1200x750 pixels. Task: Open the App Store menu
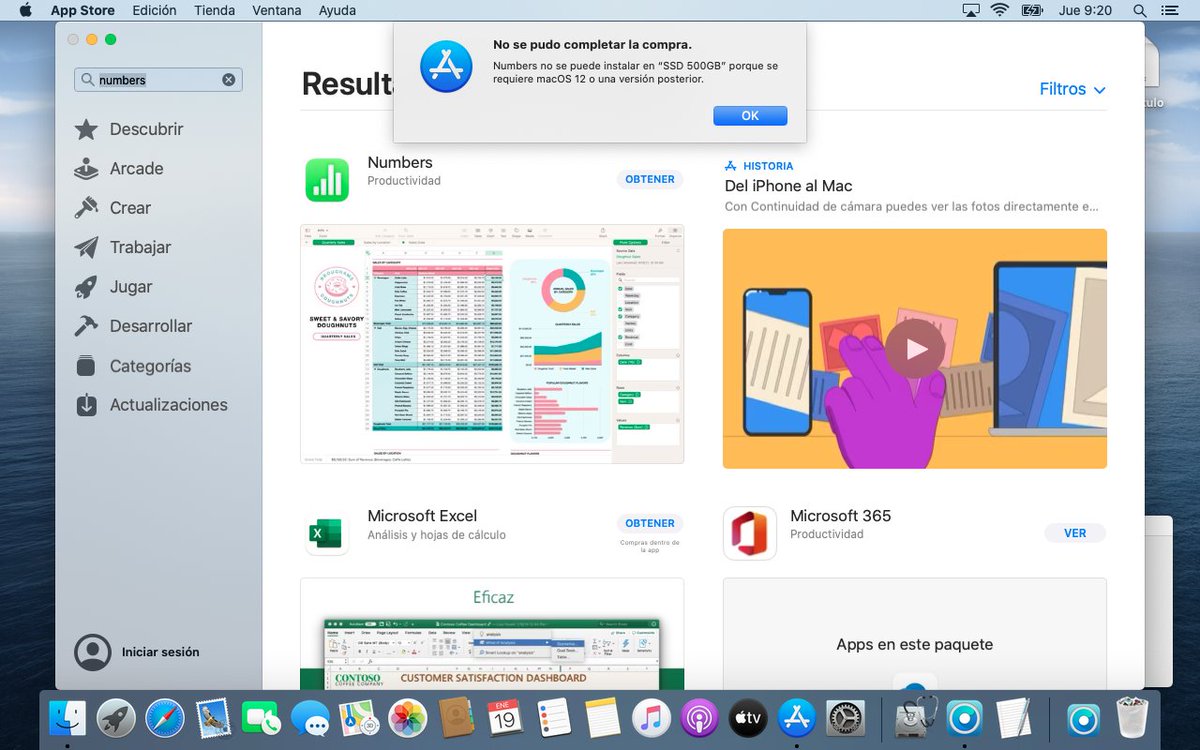(x=83, y=10)
